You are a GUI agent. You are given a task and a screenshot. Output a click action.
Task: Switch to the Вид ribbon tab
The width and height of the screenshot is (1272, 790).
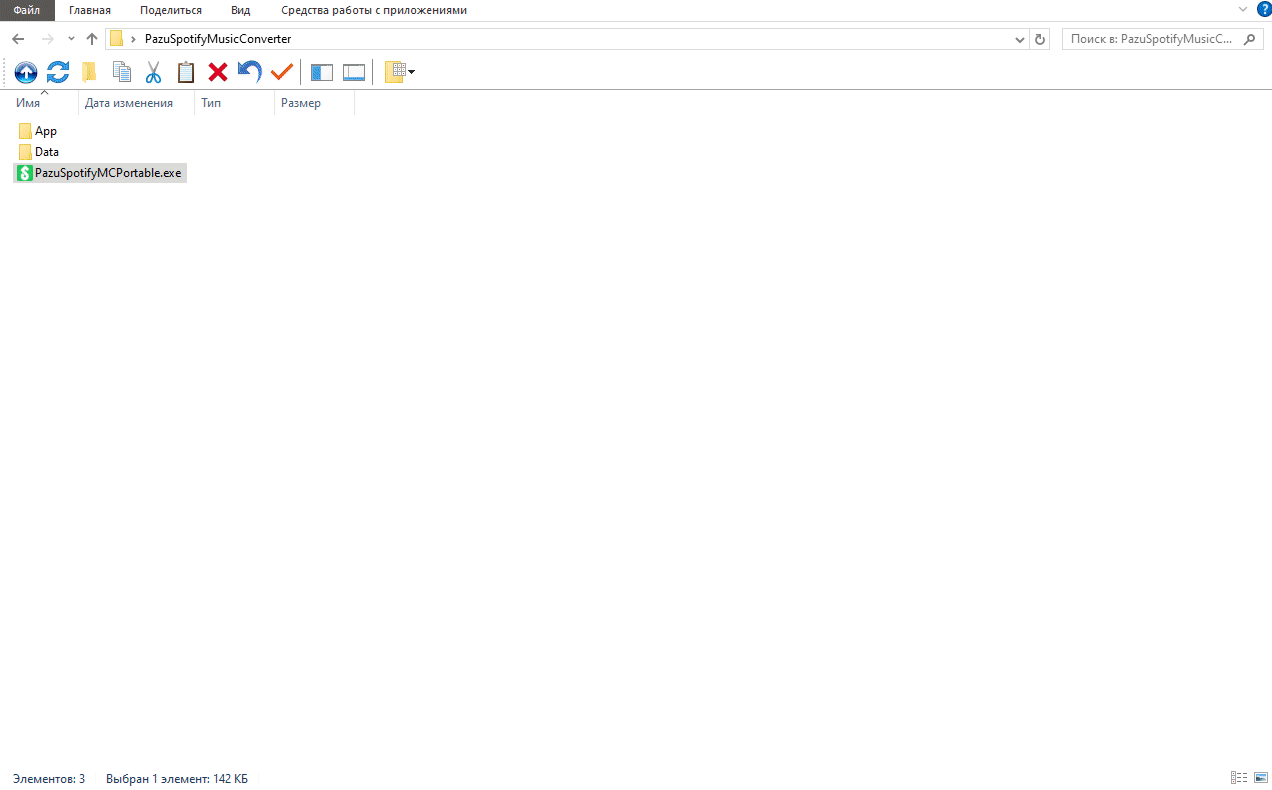pyautogui.click(x=240, y=10)
